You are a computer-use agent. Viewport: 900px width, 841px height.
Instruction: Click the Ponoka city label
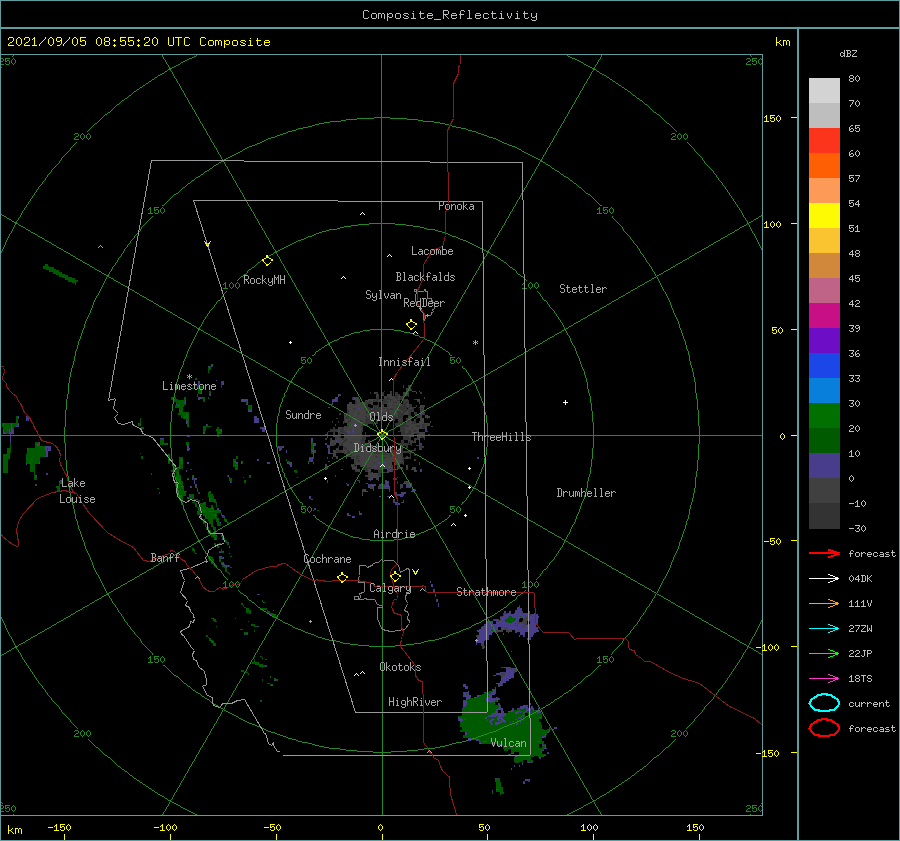click(456, 206)
